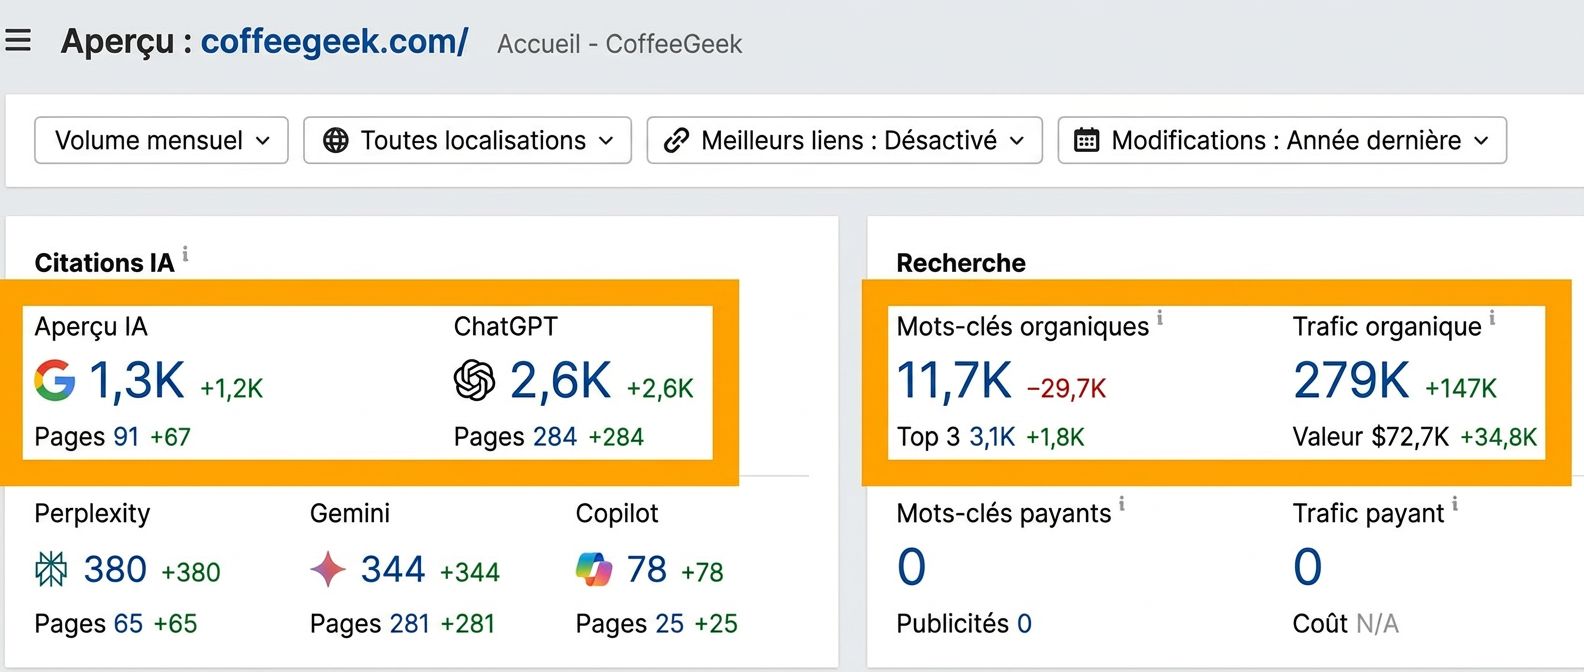Open the Modifications : Année dernière dropdown
This screenshot has width=1584, height=672.
click(1283, 140)
